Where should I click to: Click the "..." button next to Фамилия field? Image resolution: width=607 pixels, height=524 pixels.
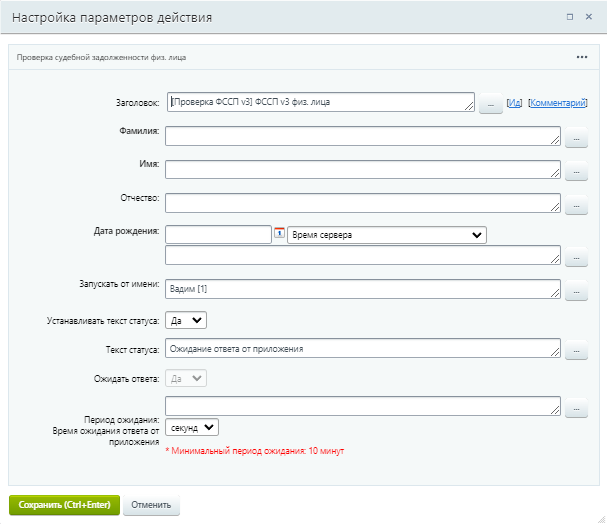click(x=576, y=140)
